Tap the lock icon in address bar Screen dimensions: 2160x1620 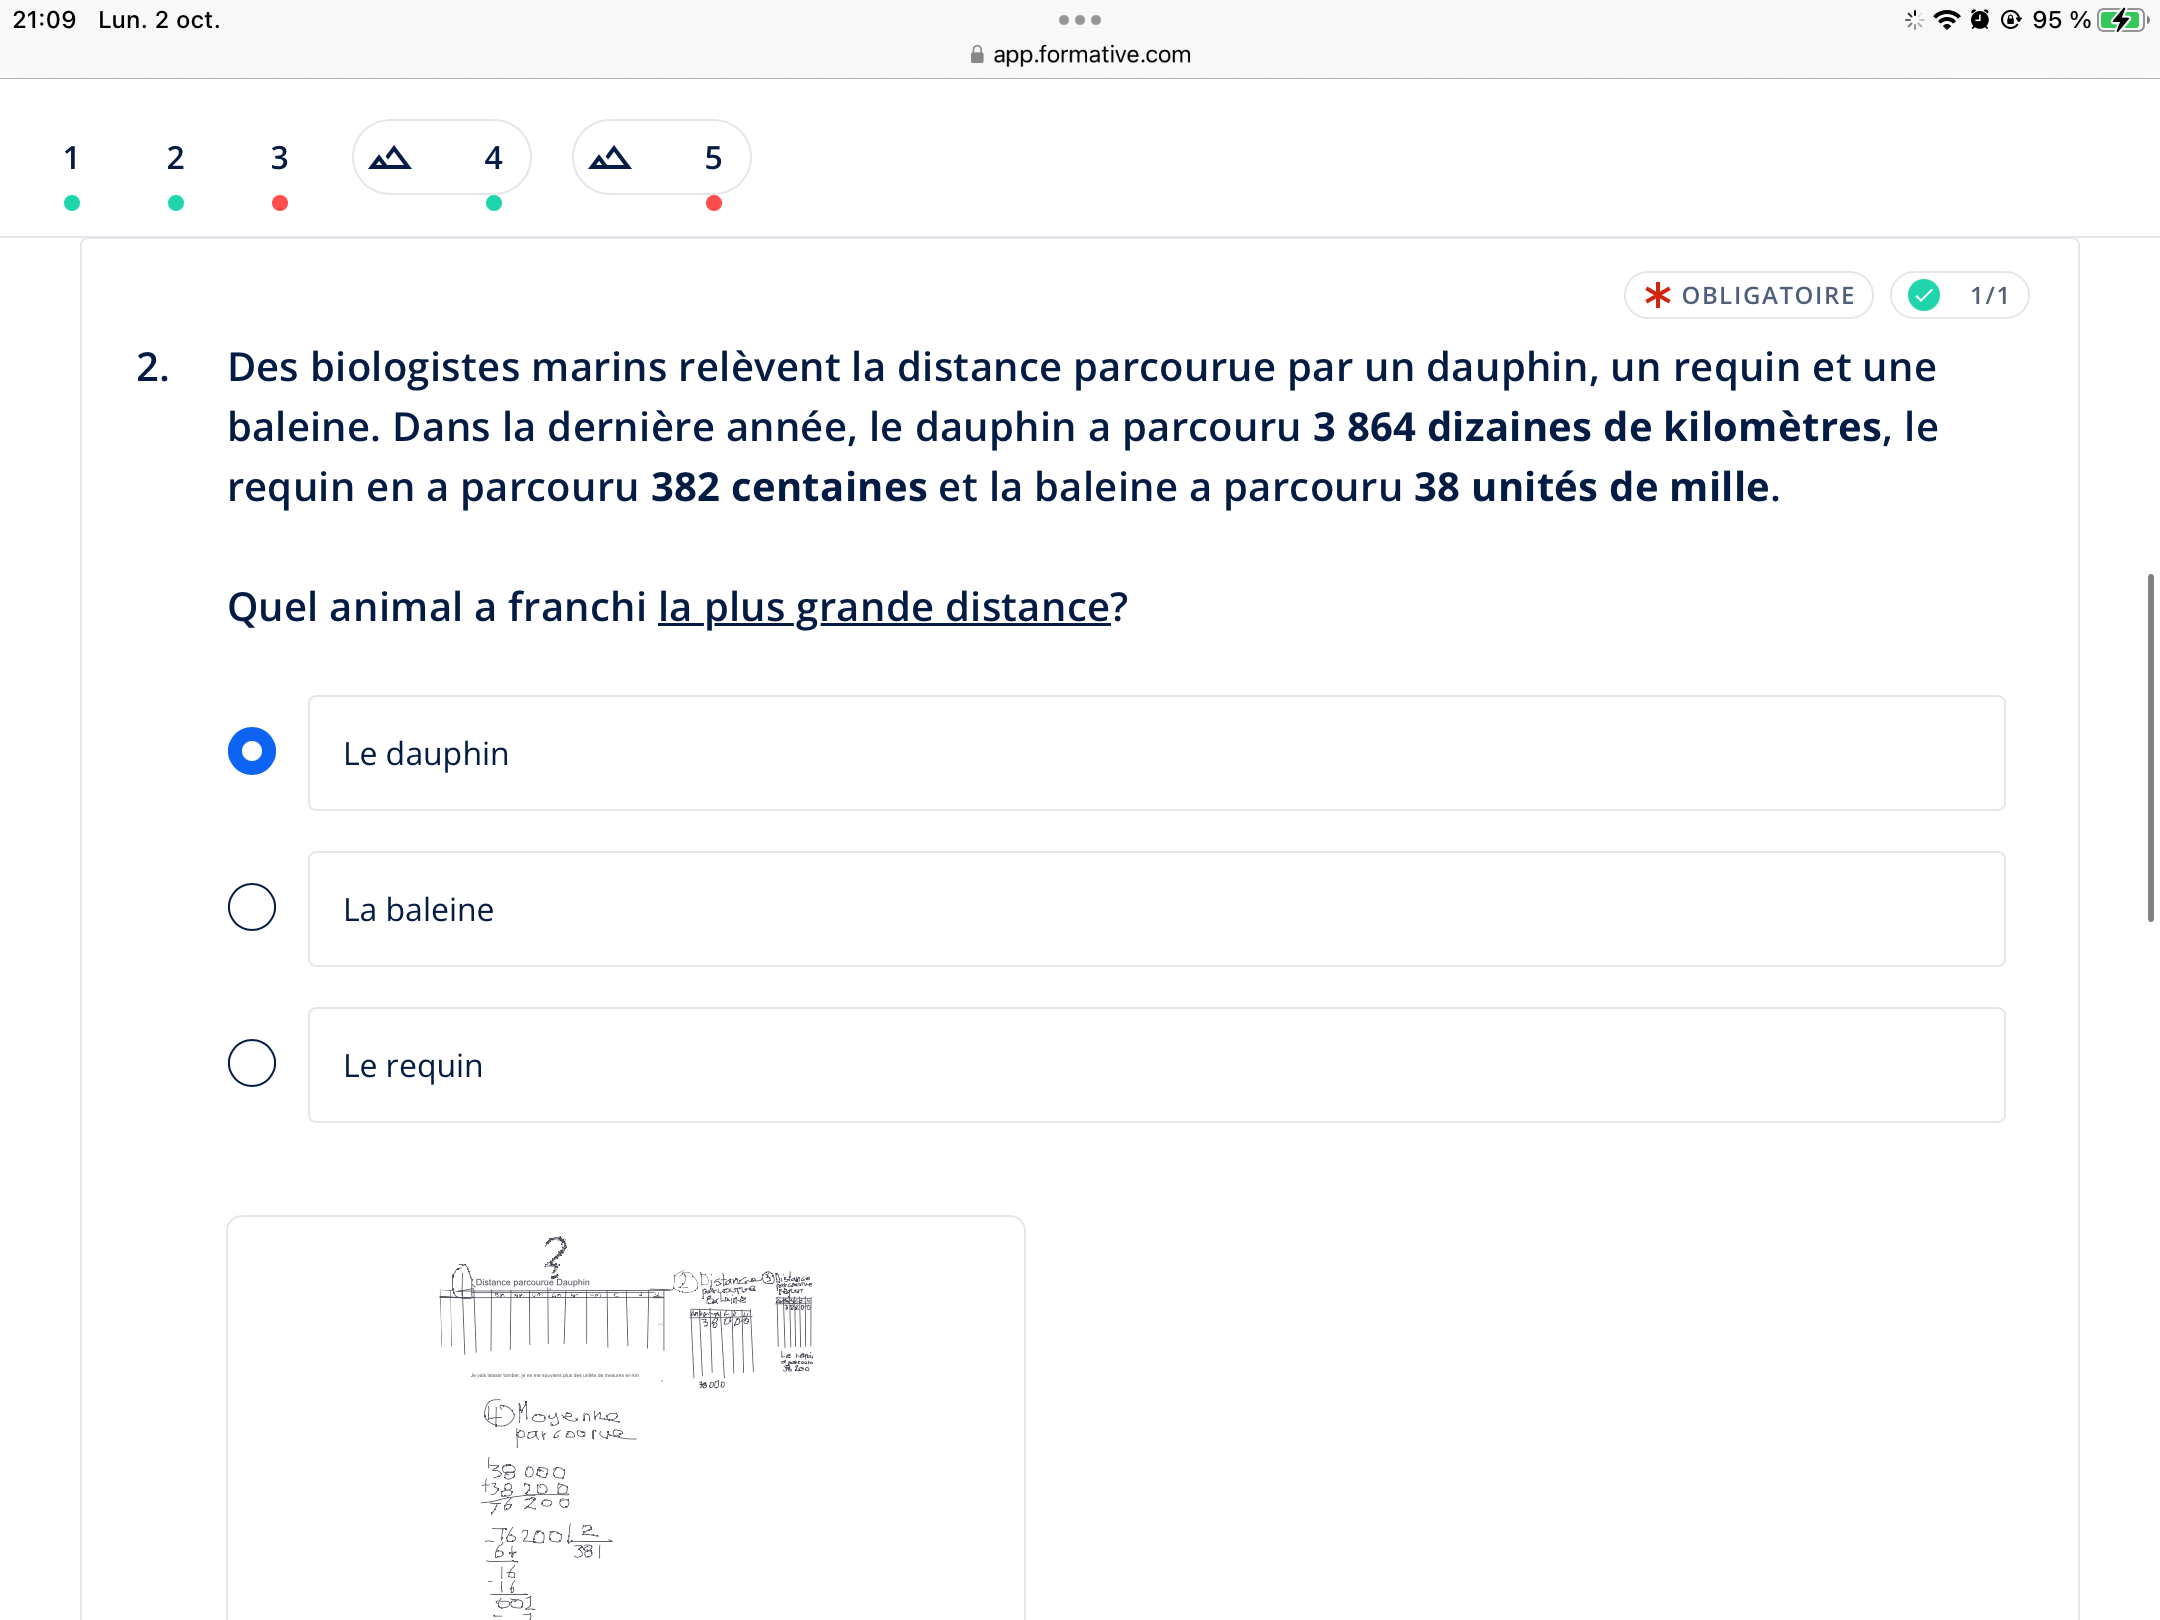pyautogui.click(x=977, y=55)
